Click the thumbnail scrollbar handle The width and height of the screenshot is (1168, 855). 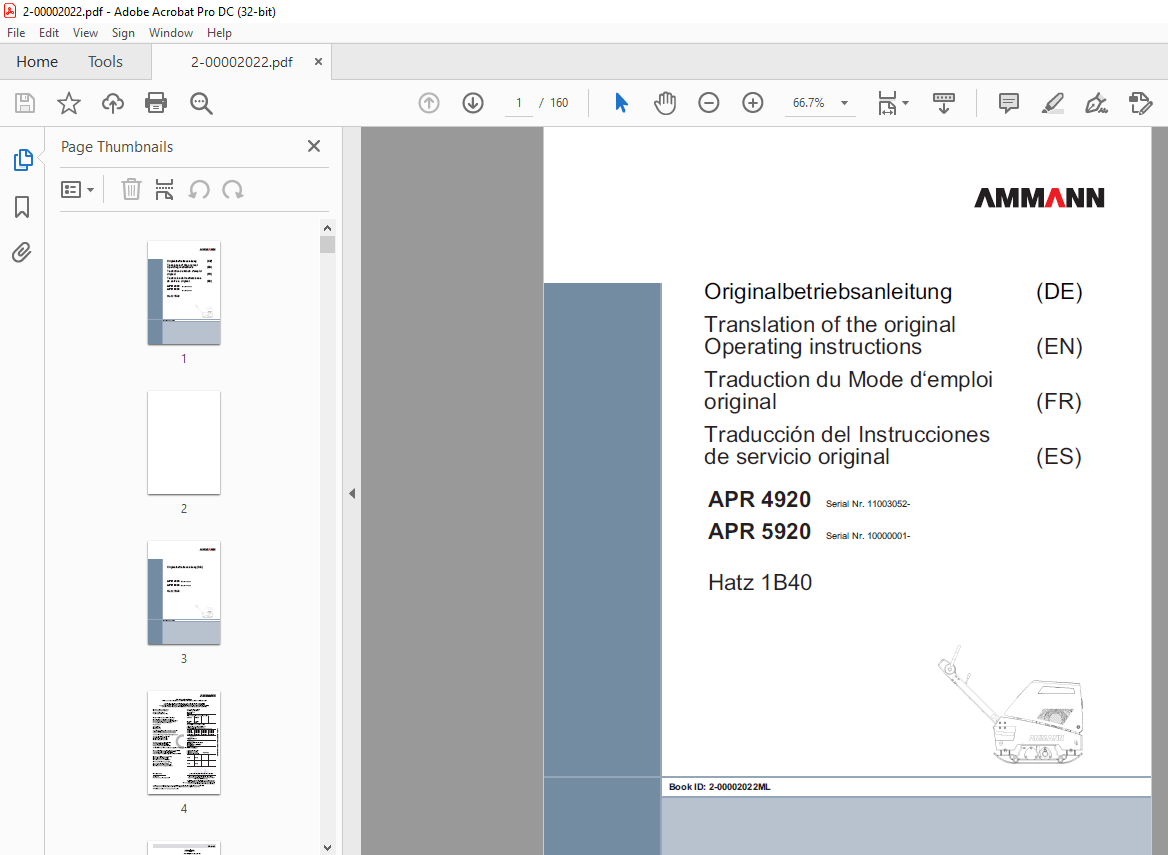[327, 244]
